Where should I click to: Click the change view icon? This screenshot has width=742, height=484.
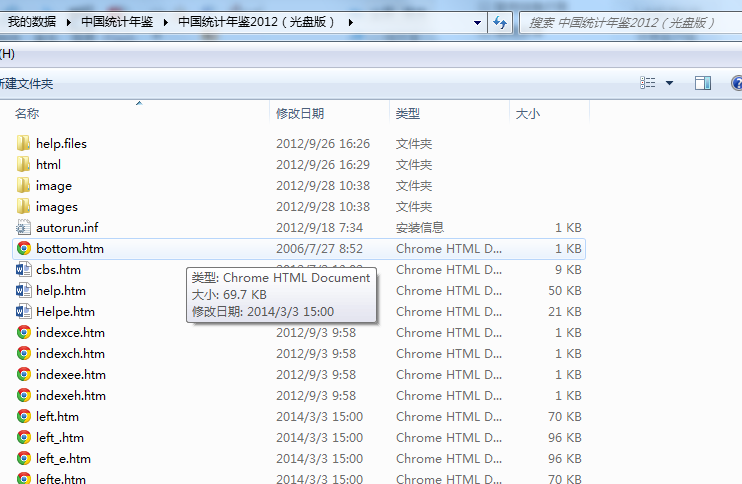coord(648,83)
